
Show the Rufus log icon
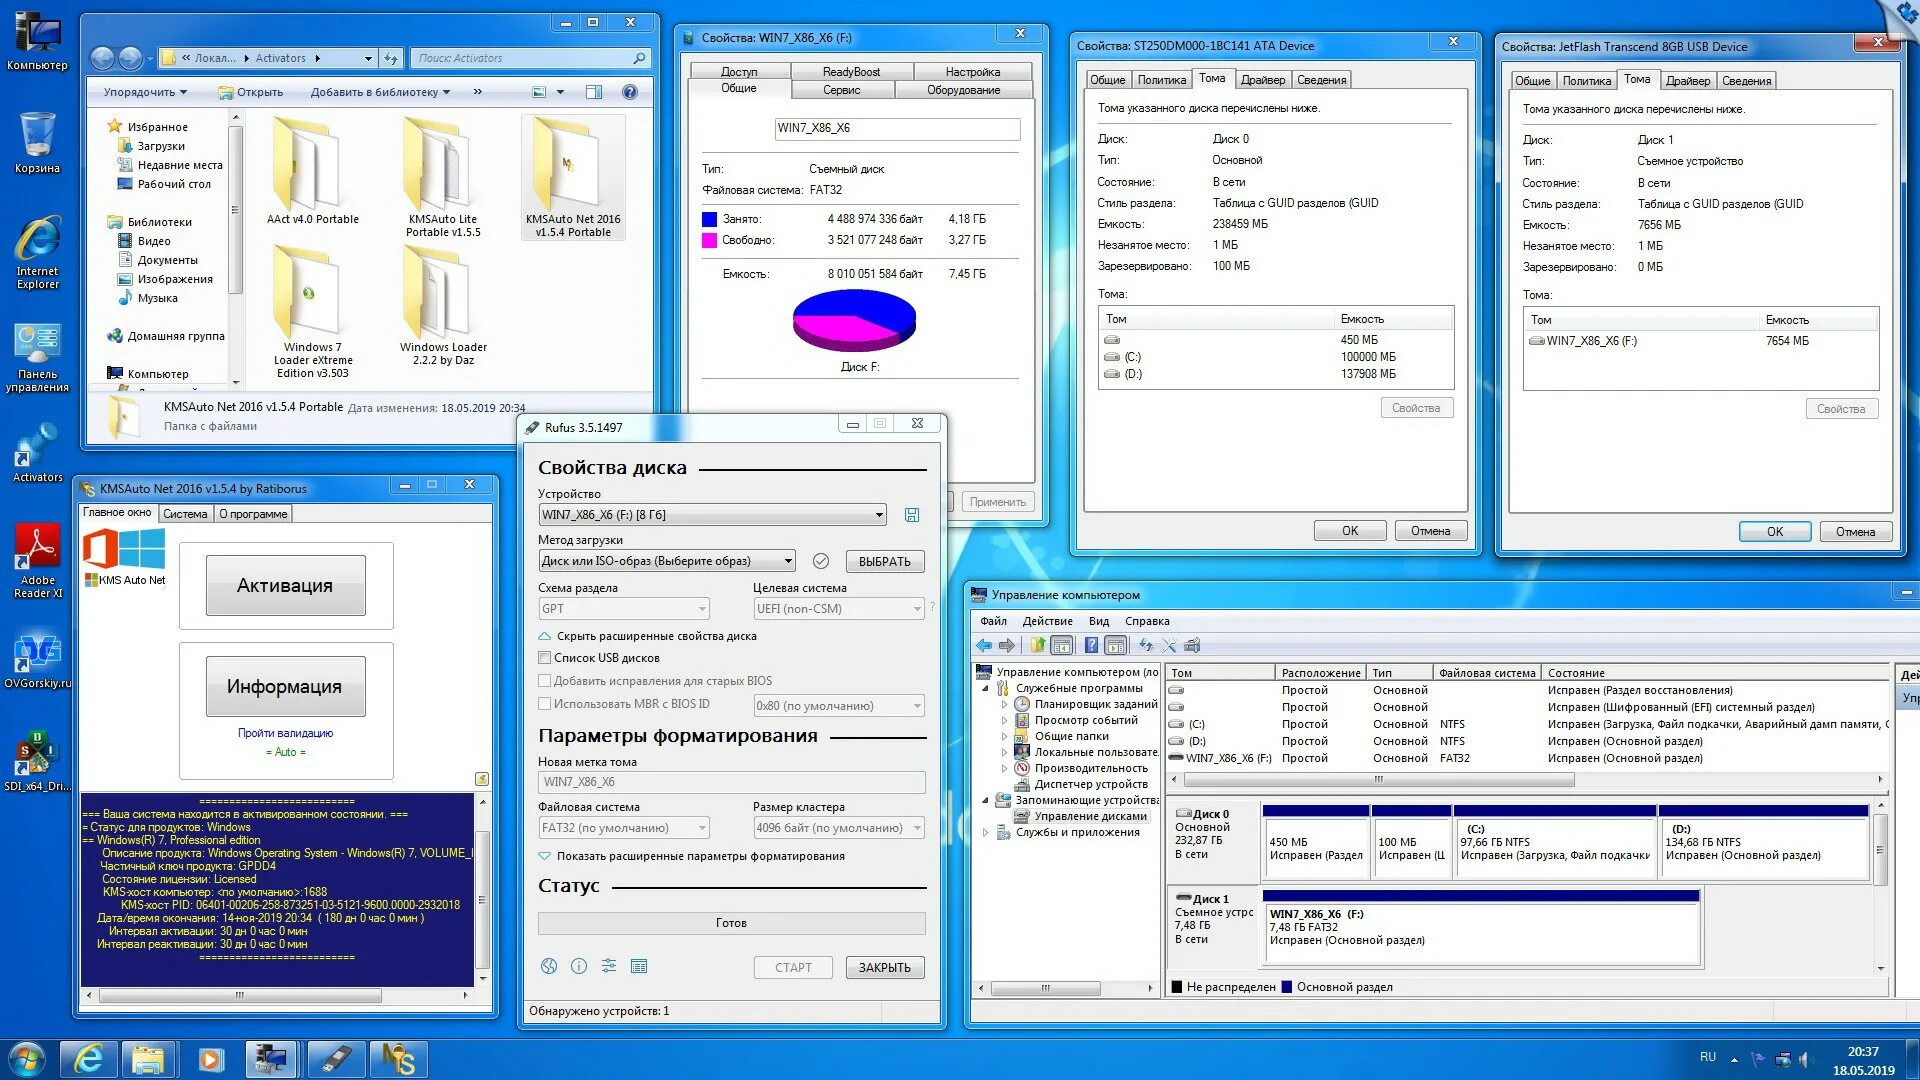[x=639, y=966]
